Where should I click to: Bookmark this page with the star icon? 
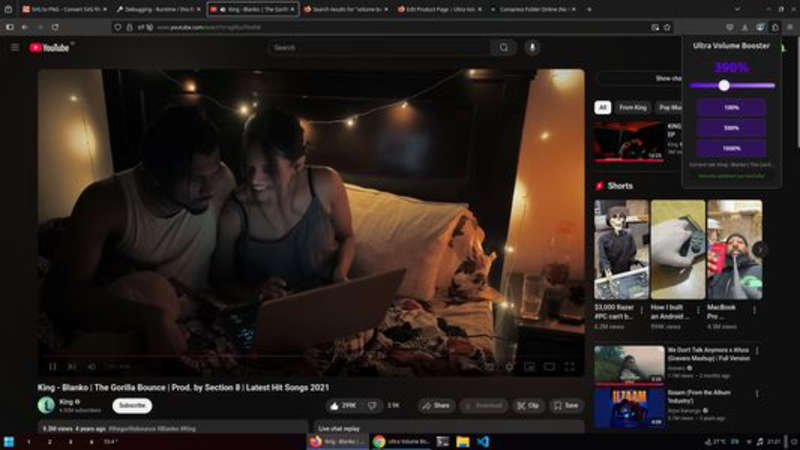click(667, 27)
